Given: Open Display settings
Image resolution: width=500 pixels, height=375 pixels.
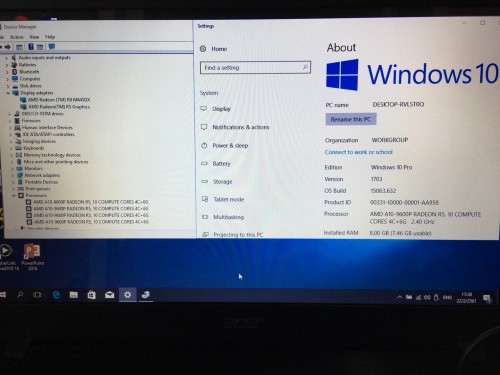Looking at the screenshot, I should coord(221,109).
